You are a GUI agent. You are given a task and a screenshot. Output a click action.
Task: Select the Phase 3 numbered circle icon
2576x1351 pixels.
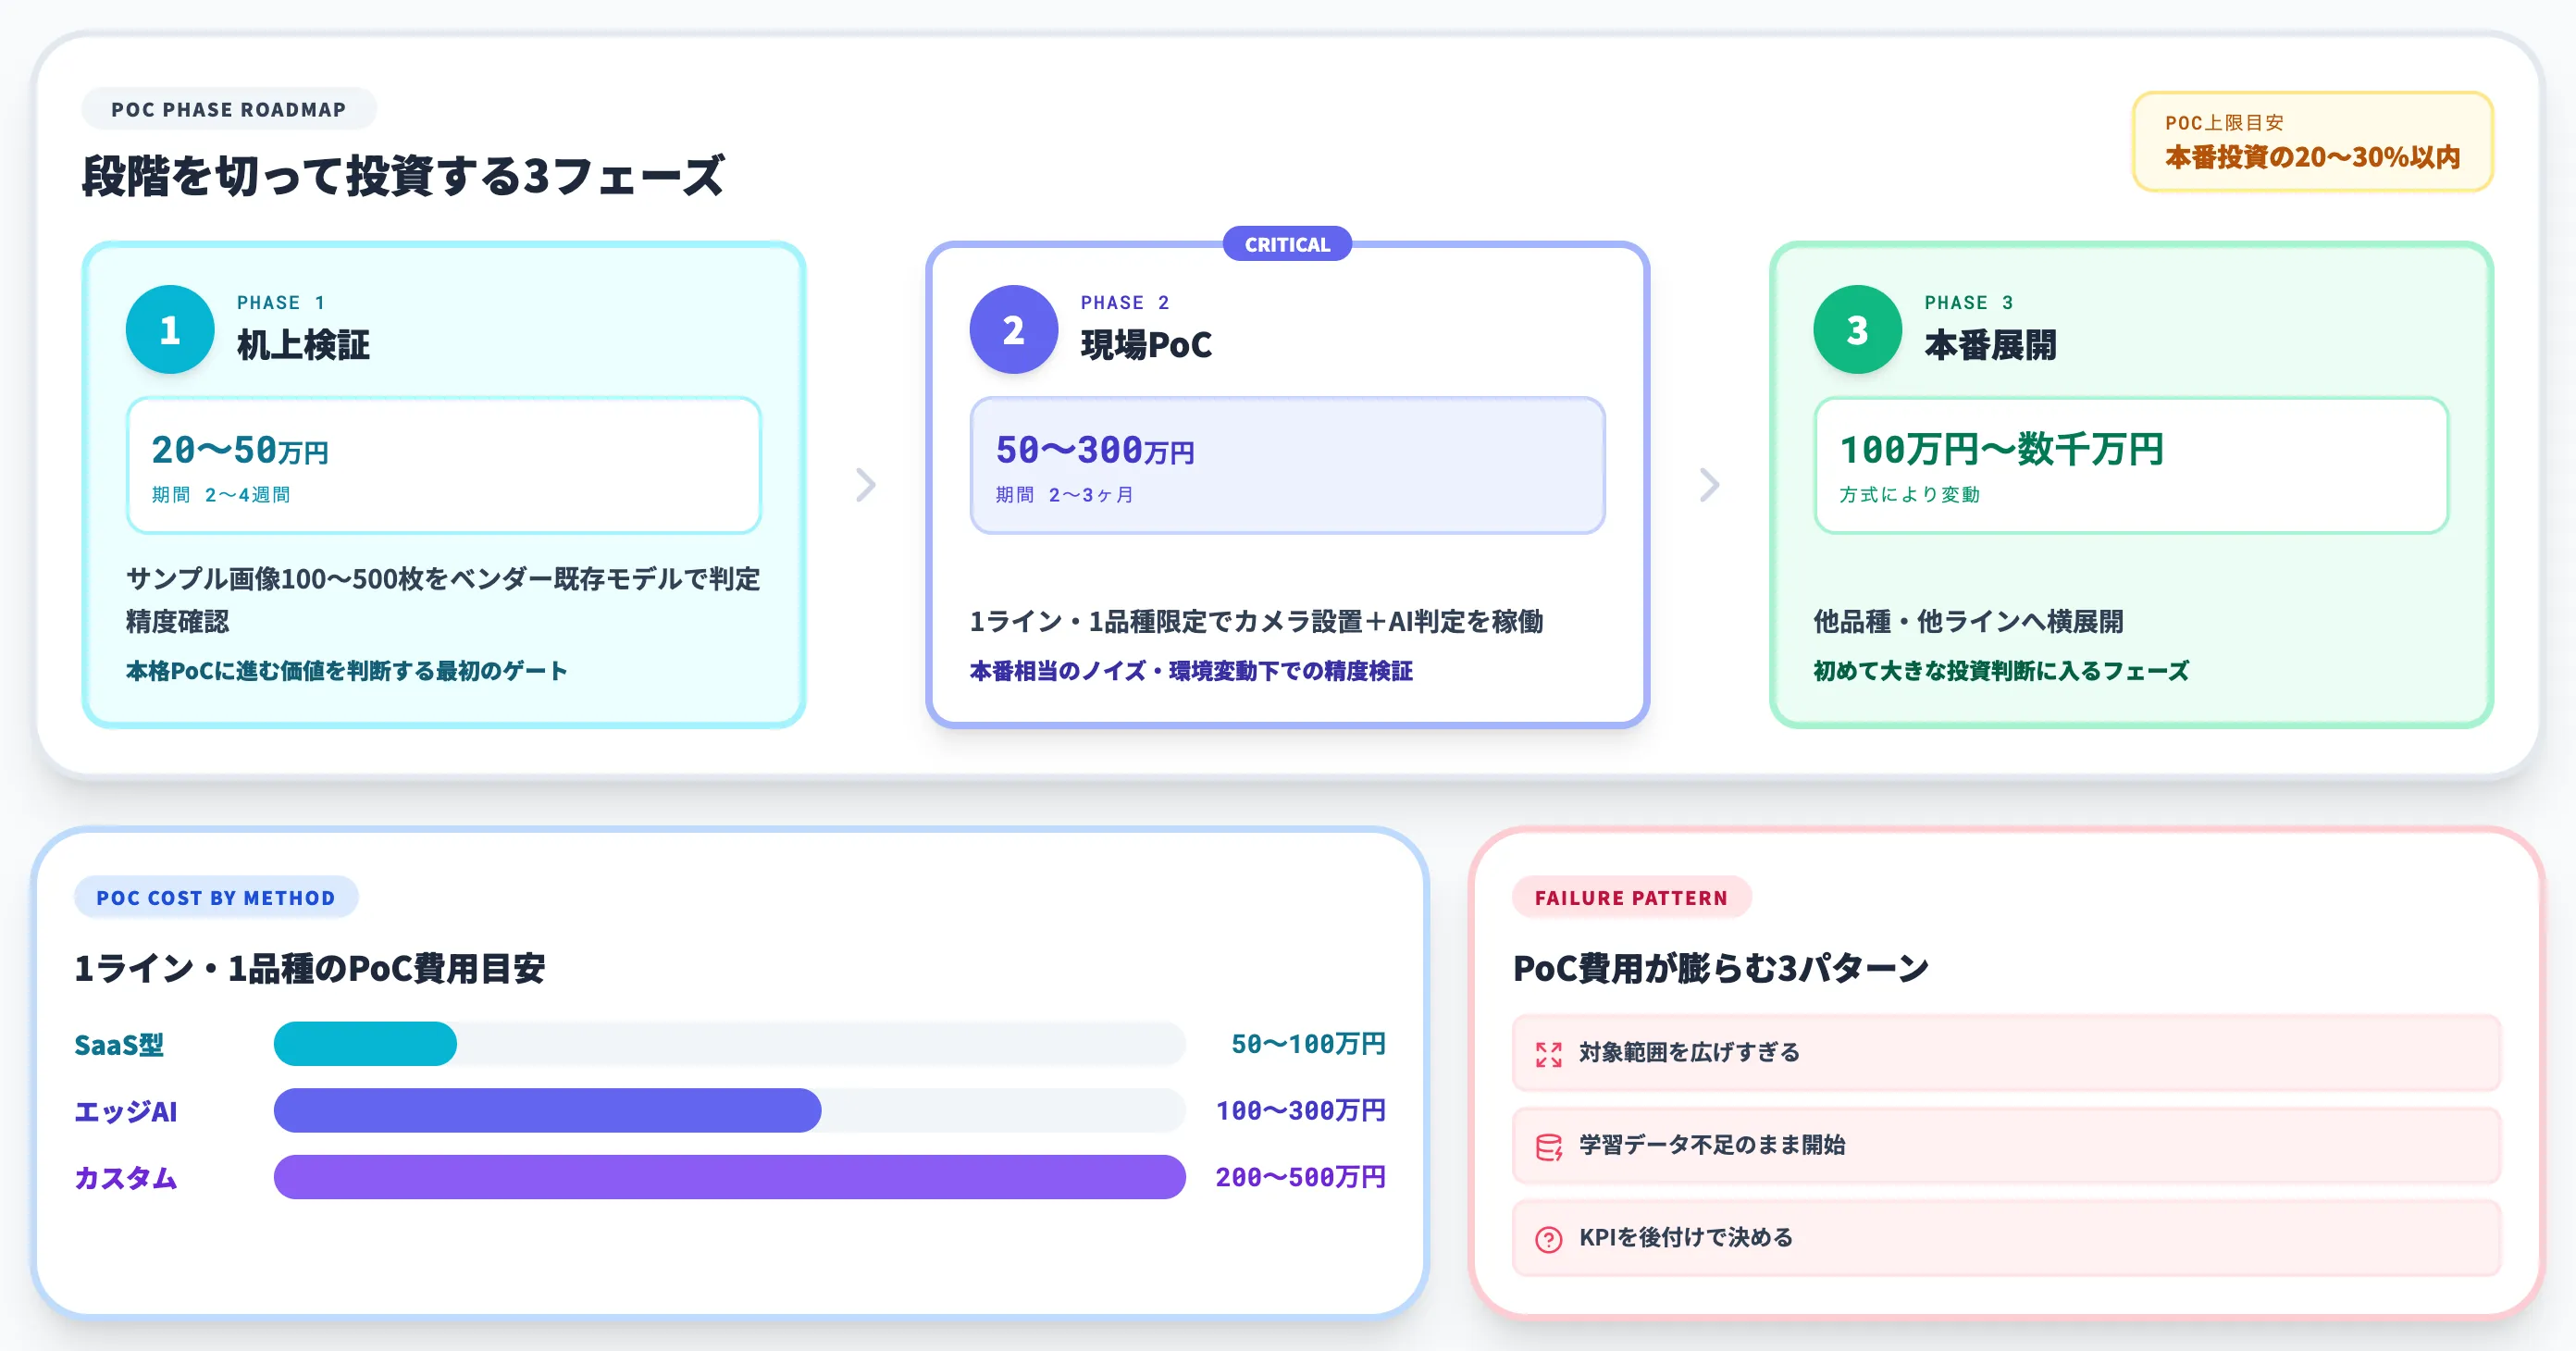point(1857,329)
